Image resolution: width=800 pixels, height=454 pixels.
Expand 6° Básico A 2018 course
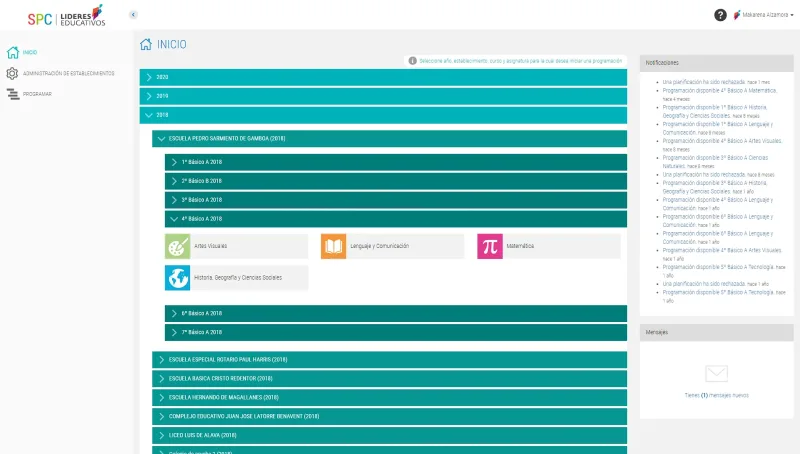point(396,313)
